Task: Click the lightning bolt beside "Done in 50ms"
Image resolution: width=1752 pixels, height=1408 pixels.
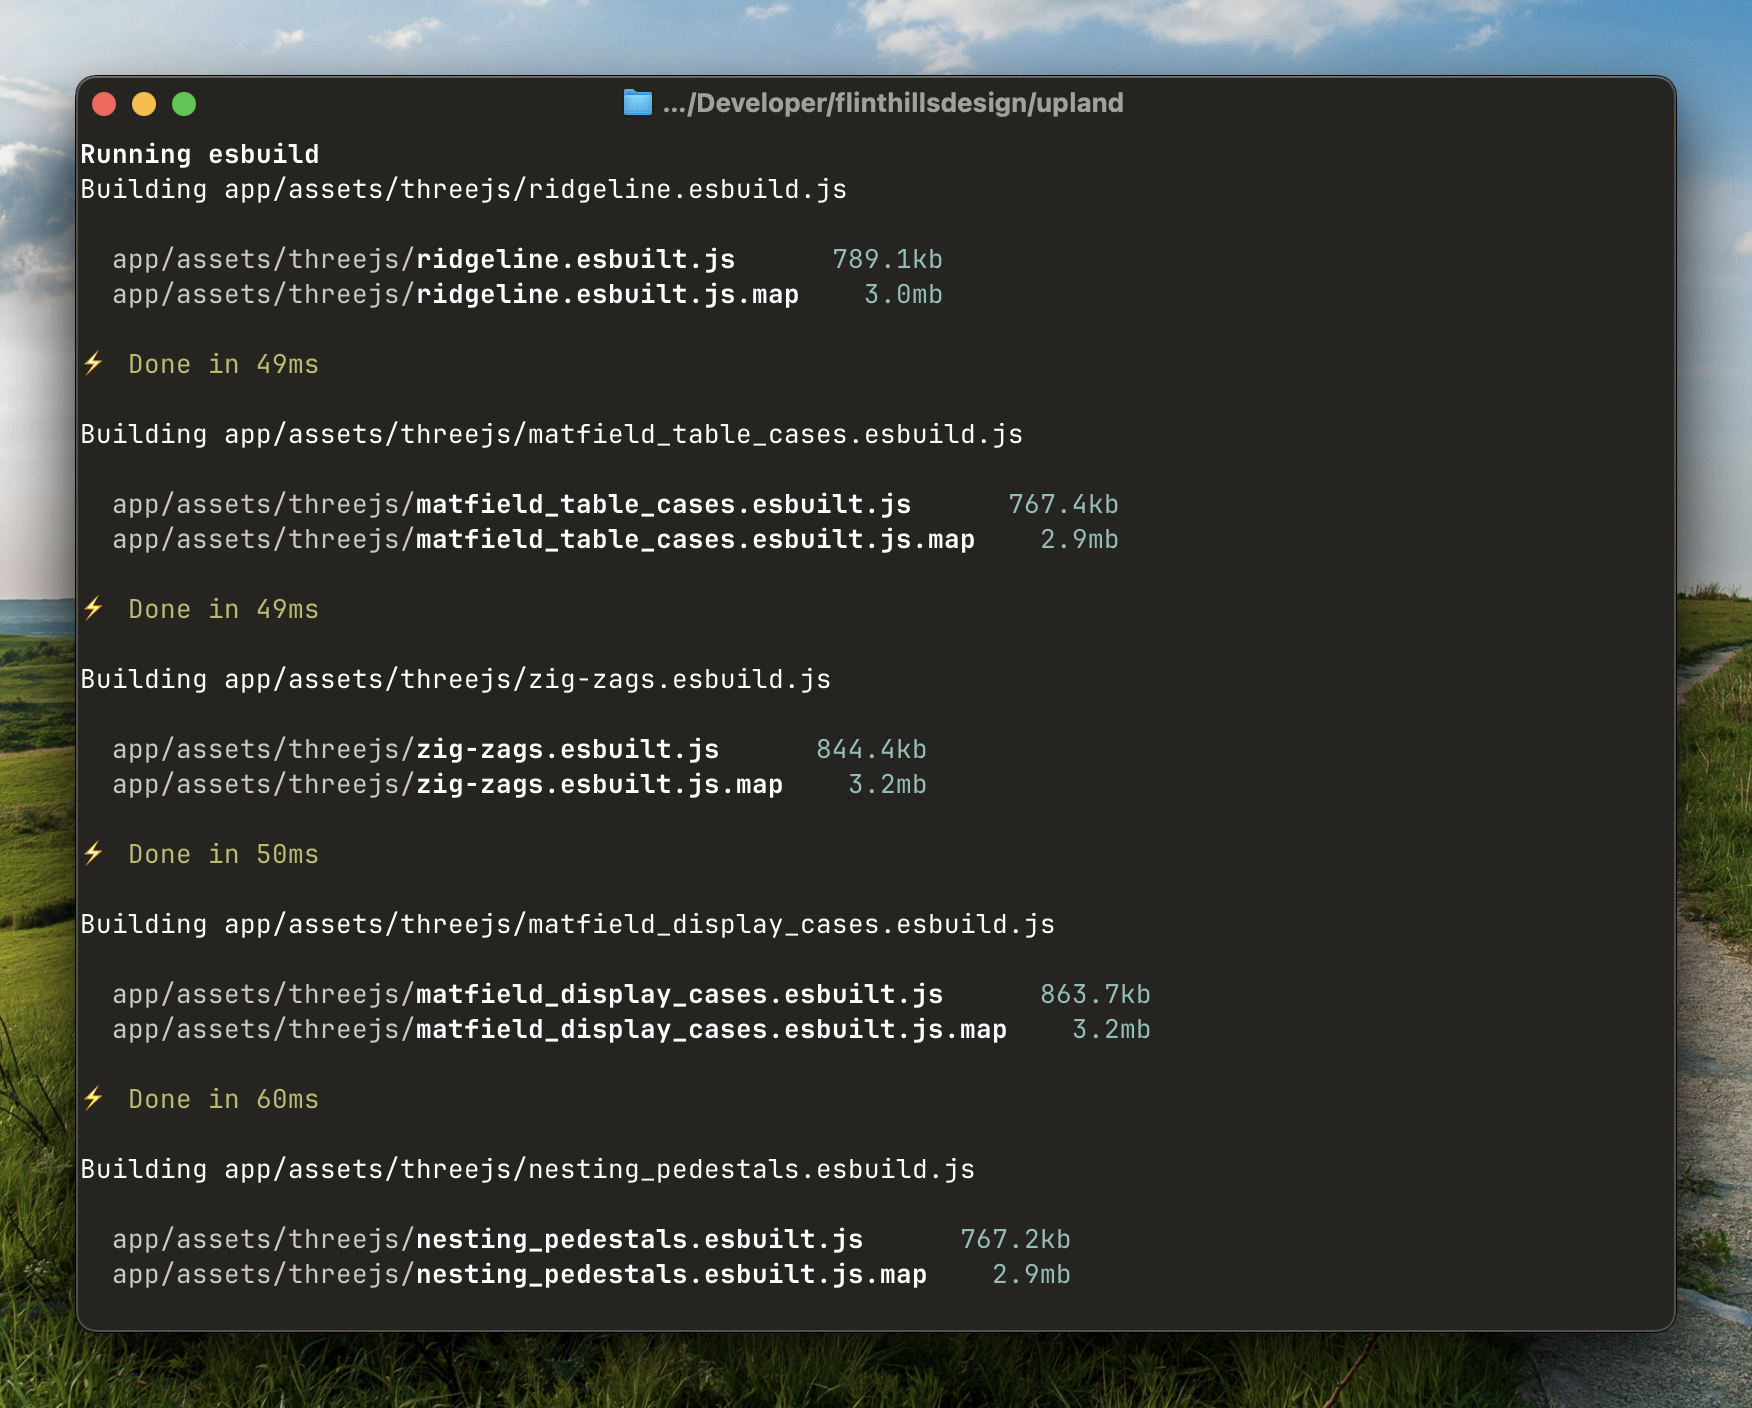Action: (x=94, y=854)
